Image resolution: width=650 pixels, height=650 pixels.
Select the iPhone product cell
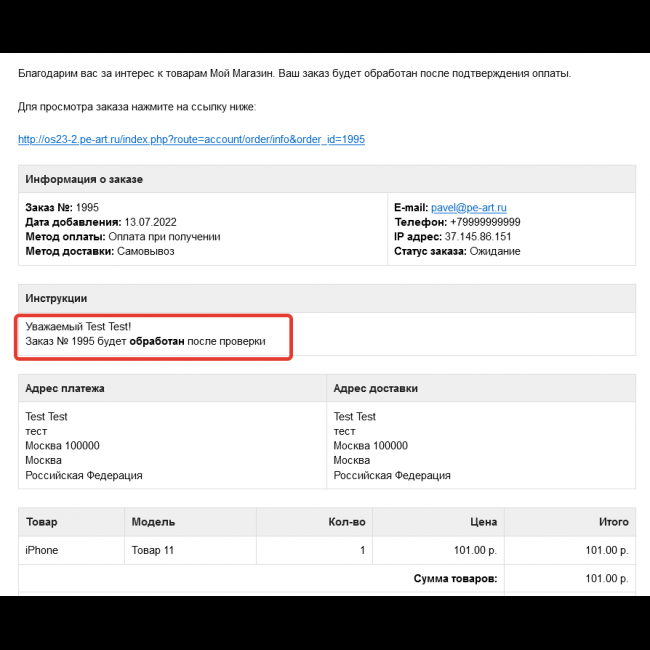(42, 550)
